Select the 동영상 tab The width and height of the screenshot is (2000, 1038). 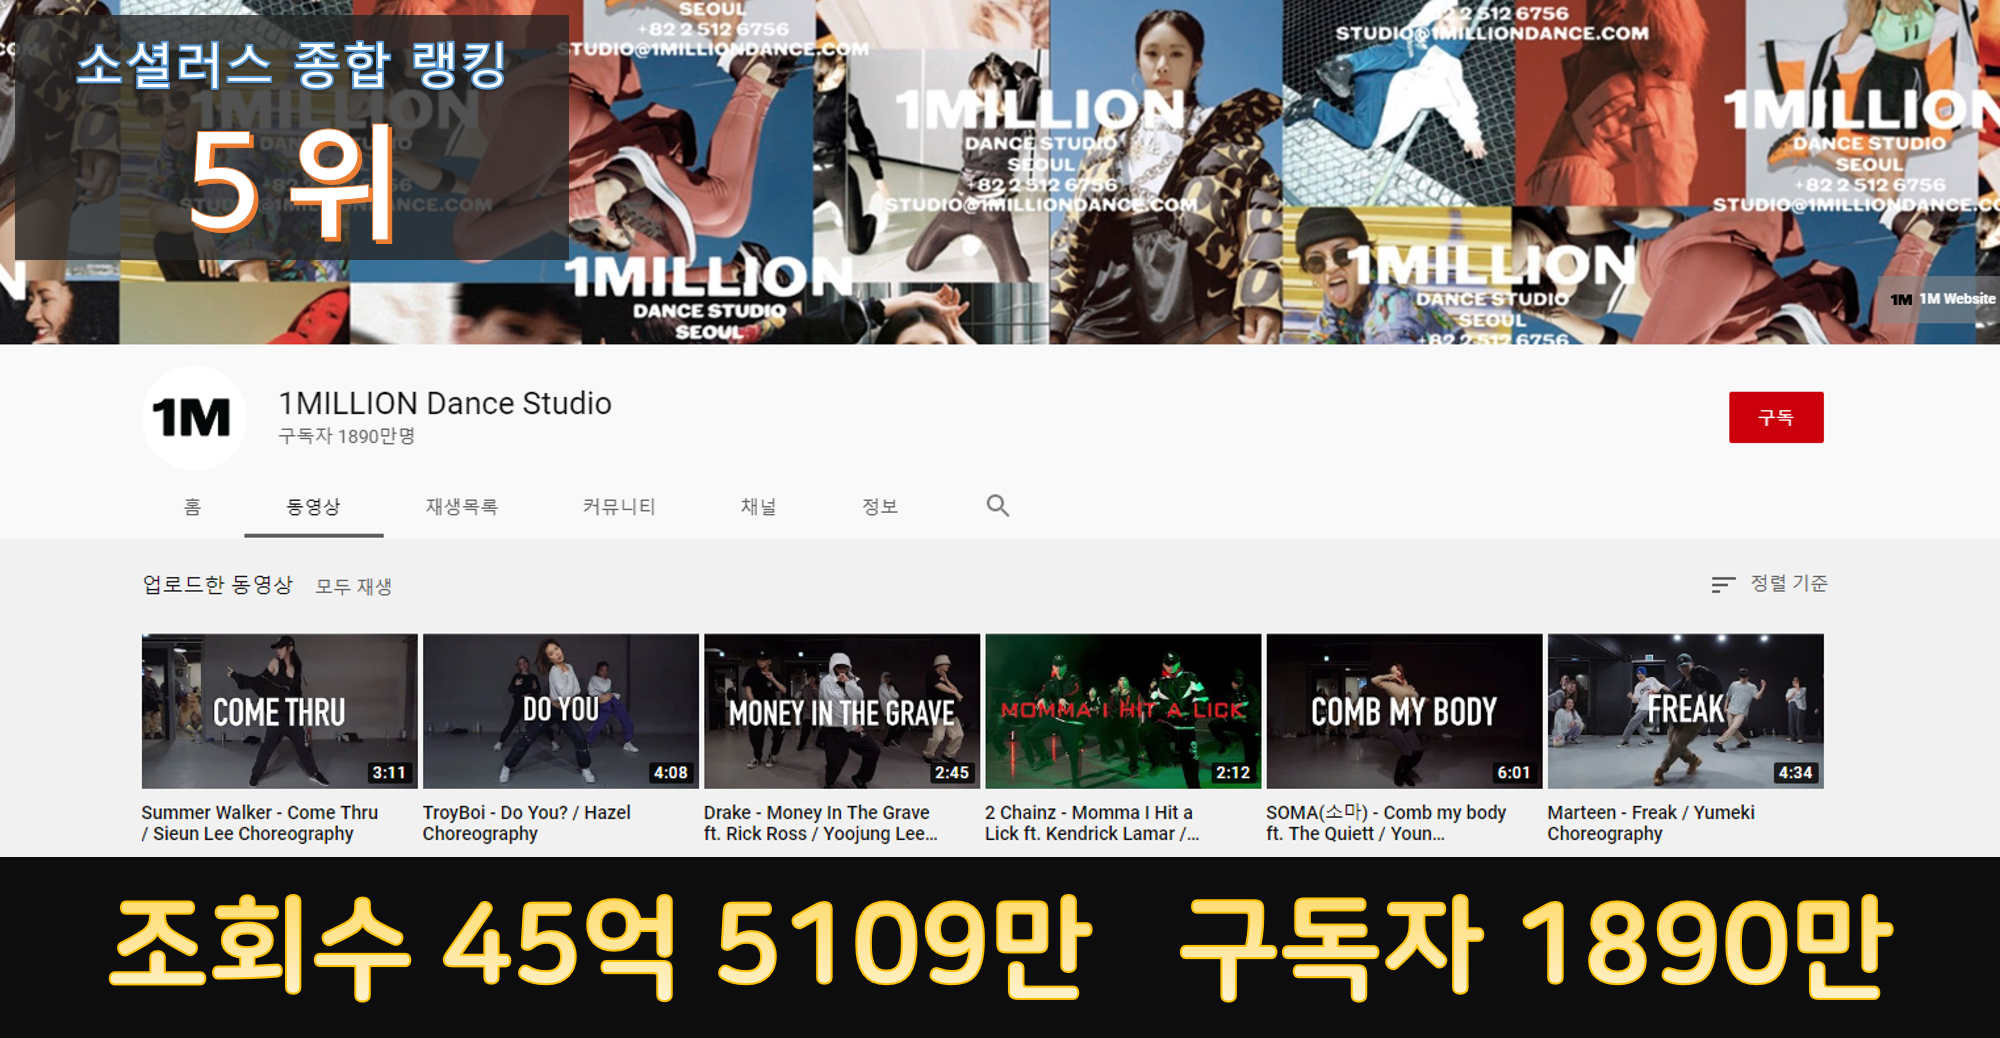[313, 507]
